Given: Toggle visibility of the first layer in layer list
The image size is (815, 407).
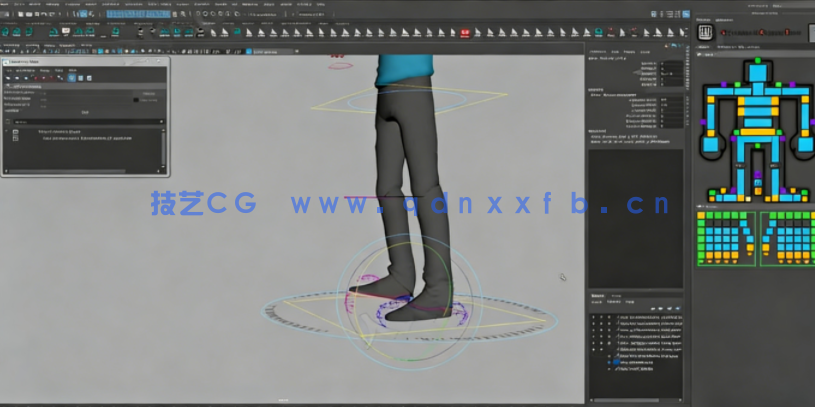Looking at the screenshot, I should [594, 317].
